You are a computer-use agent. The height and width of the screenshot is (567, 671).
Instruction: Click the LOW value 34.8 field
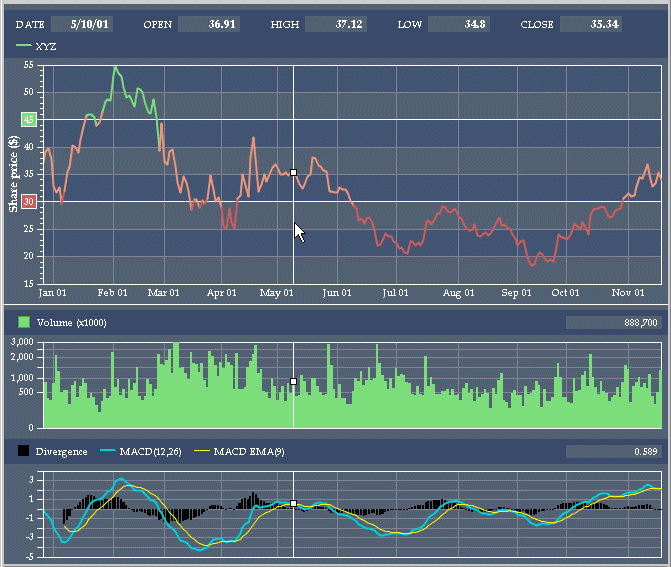point(459,23)
